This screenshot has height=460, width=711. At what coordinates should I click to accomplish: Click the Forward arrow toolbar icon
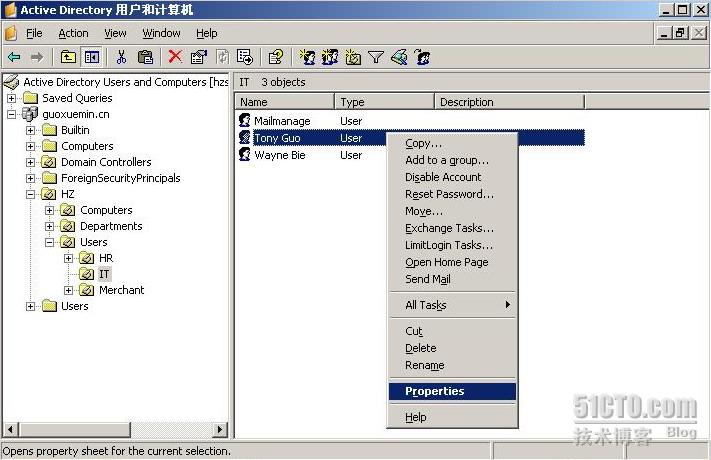click(x=37, y=57)
